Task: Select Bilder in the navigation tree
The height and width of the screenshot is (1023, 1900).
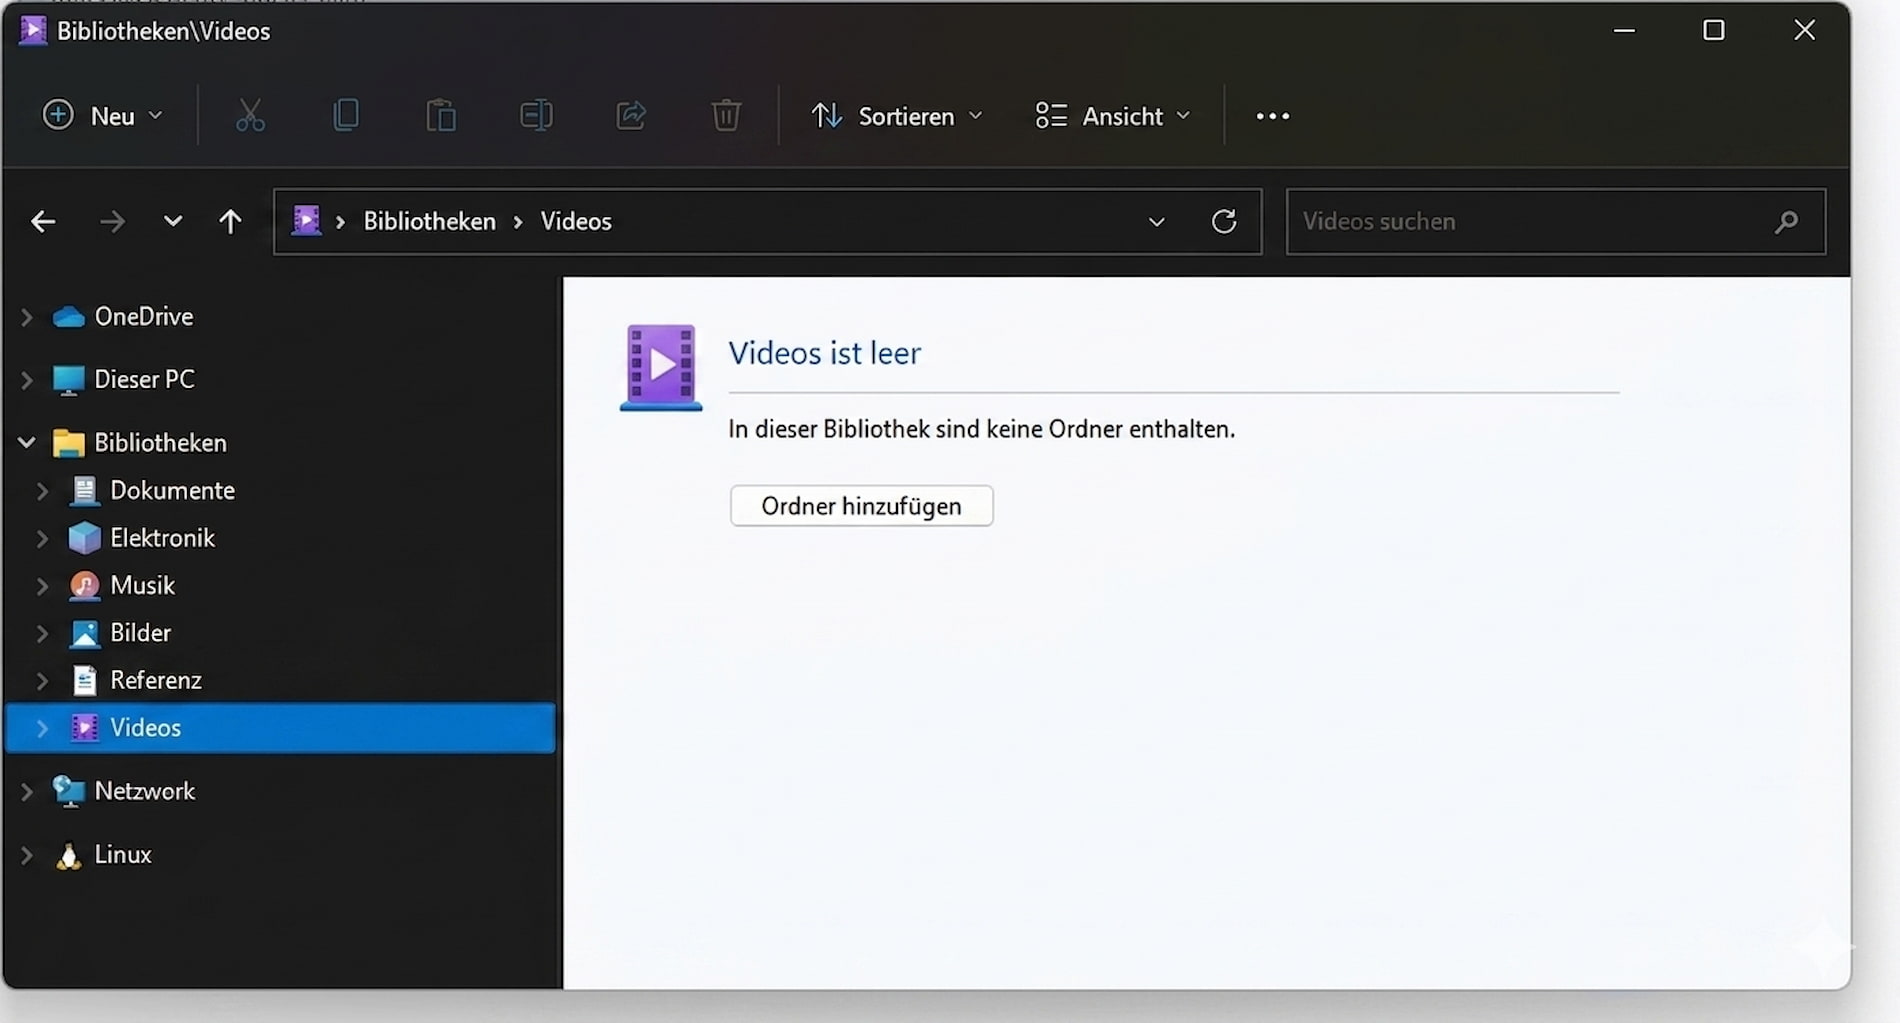Action: (140, 633)
